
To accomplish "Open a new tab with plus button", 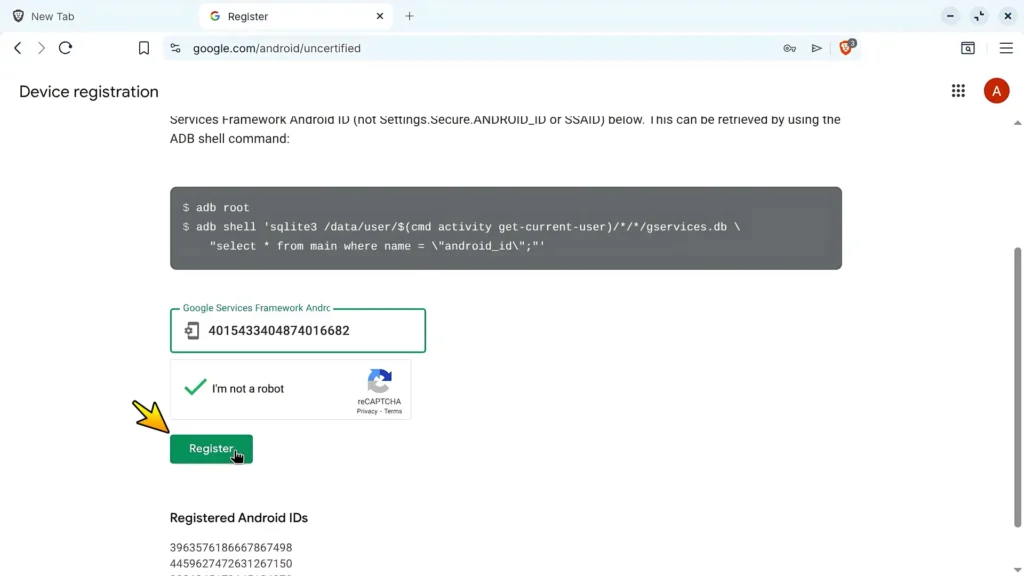I will (x=409, y=16).
